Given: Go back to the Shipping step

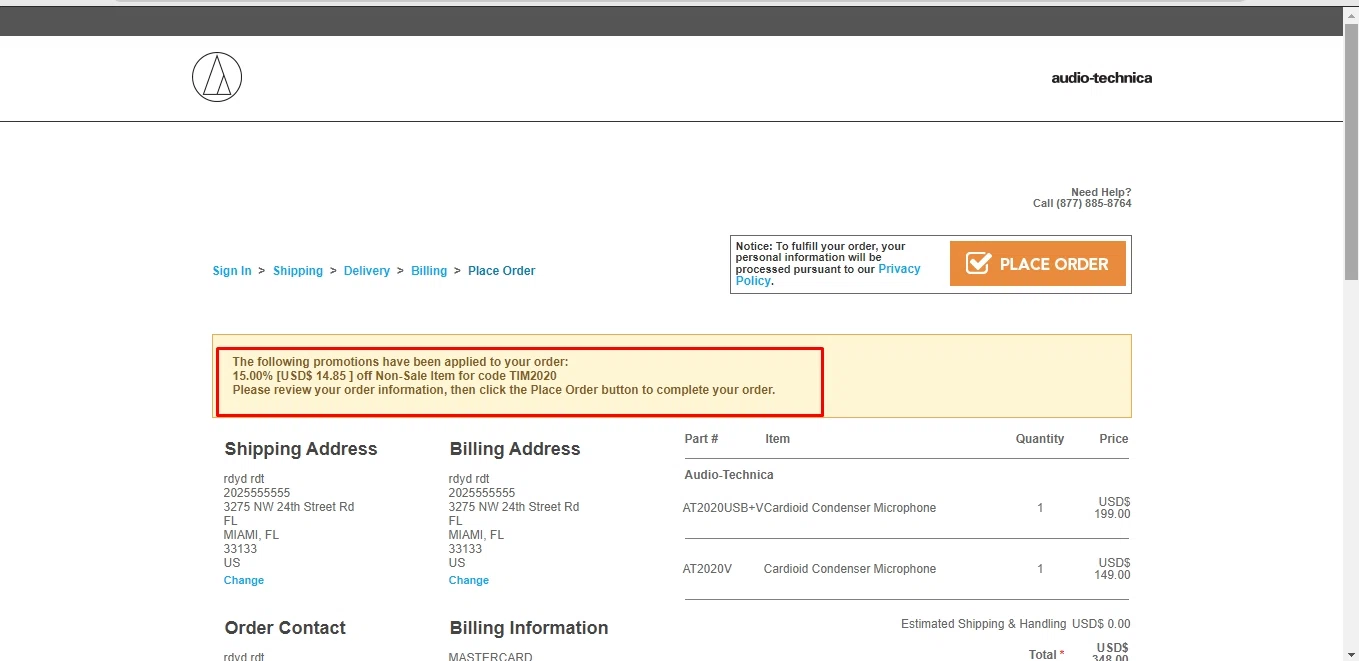Looking at the screenshot, I should coord(298,271).
